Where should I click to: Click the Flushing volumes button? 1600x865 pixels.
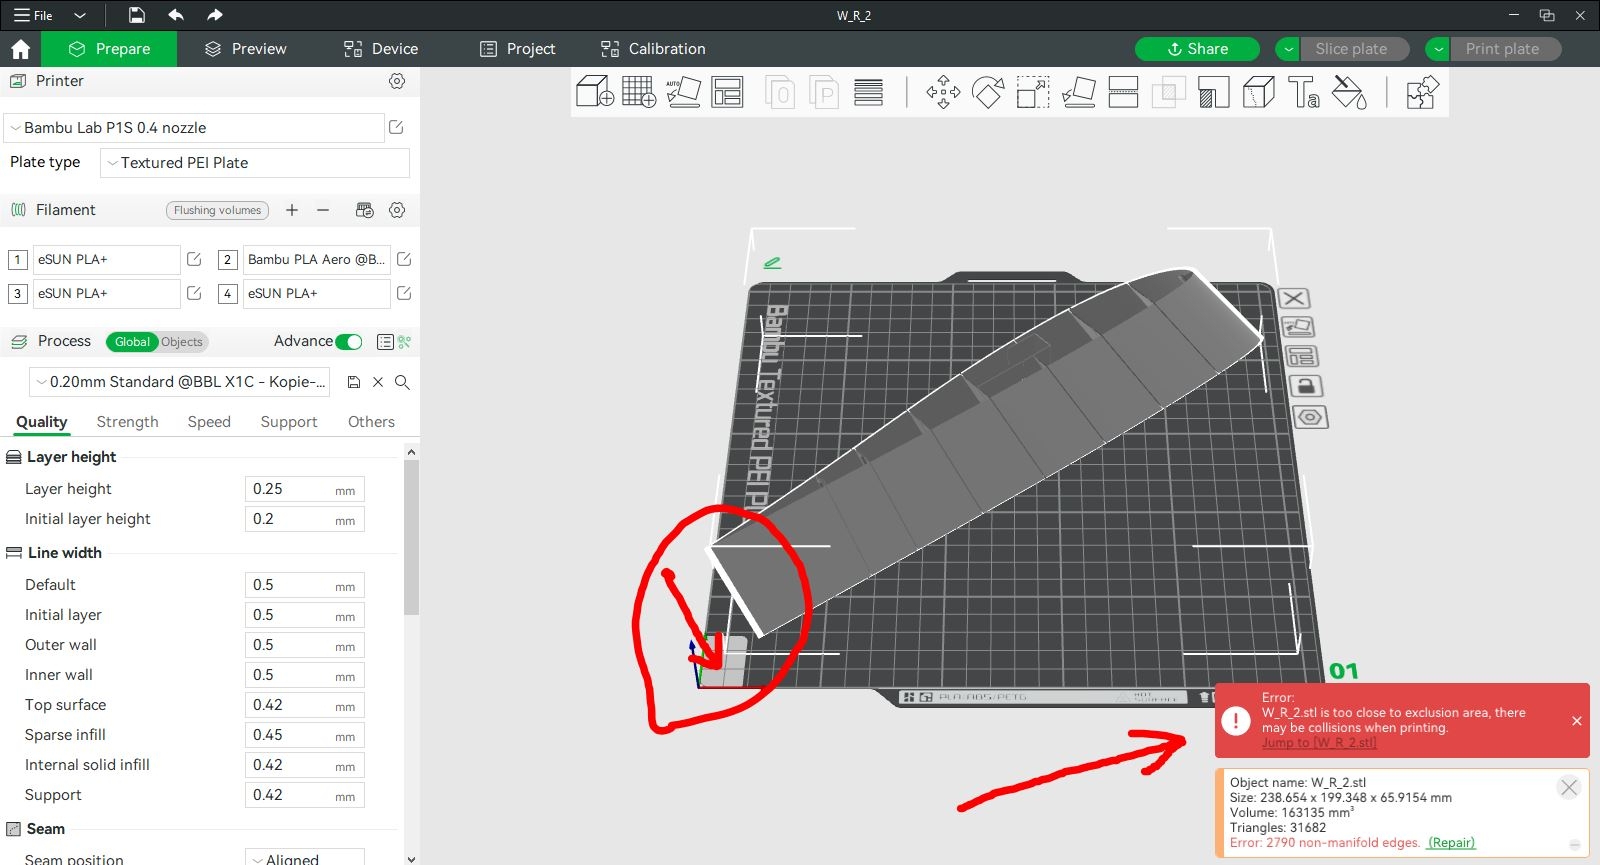[217, 210]
